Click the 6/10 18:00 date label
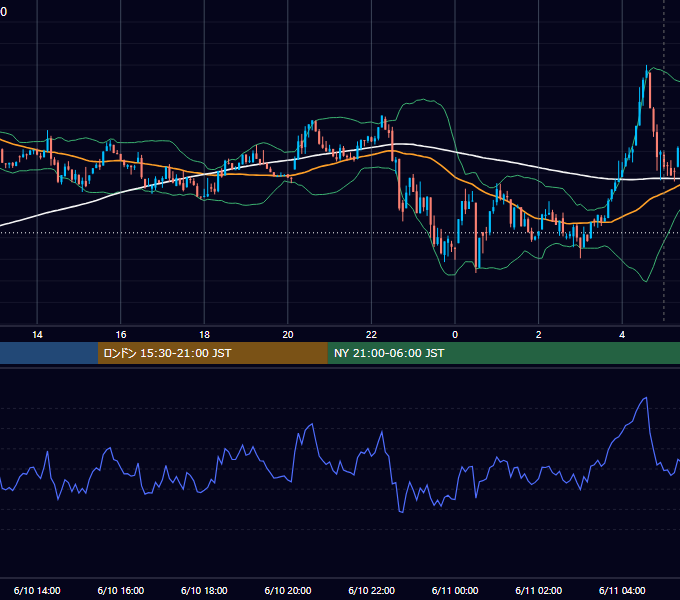The height and width of the screenshot is (600, 680). 204,590
